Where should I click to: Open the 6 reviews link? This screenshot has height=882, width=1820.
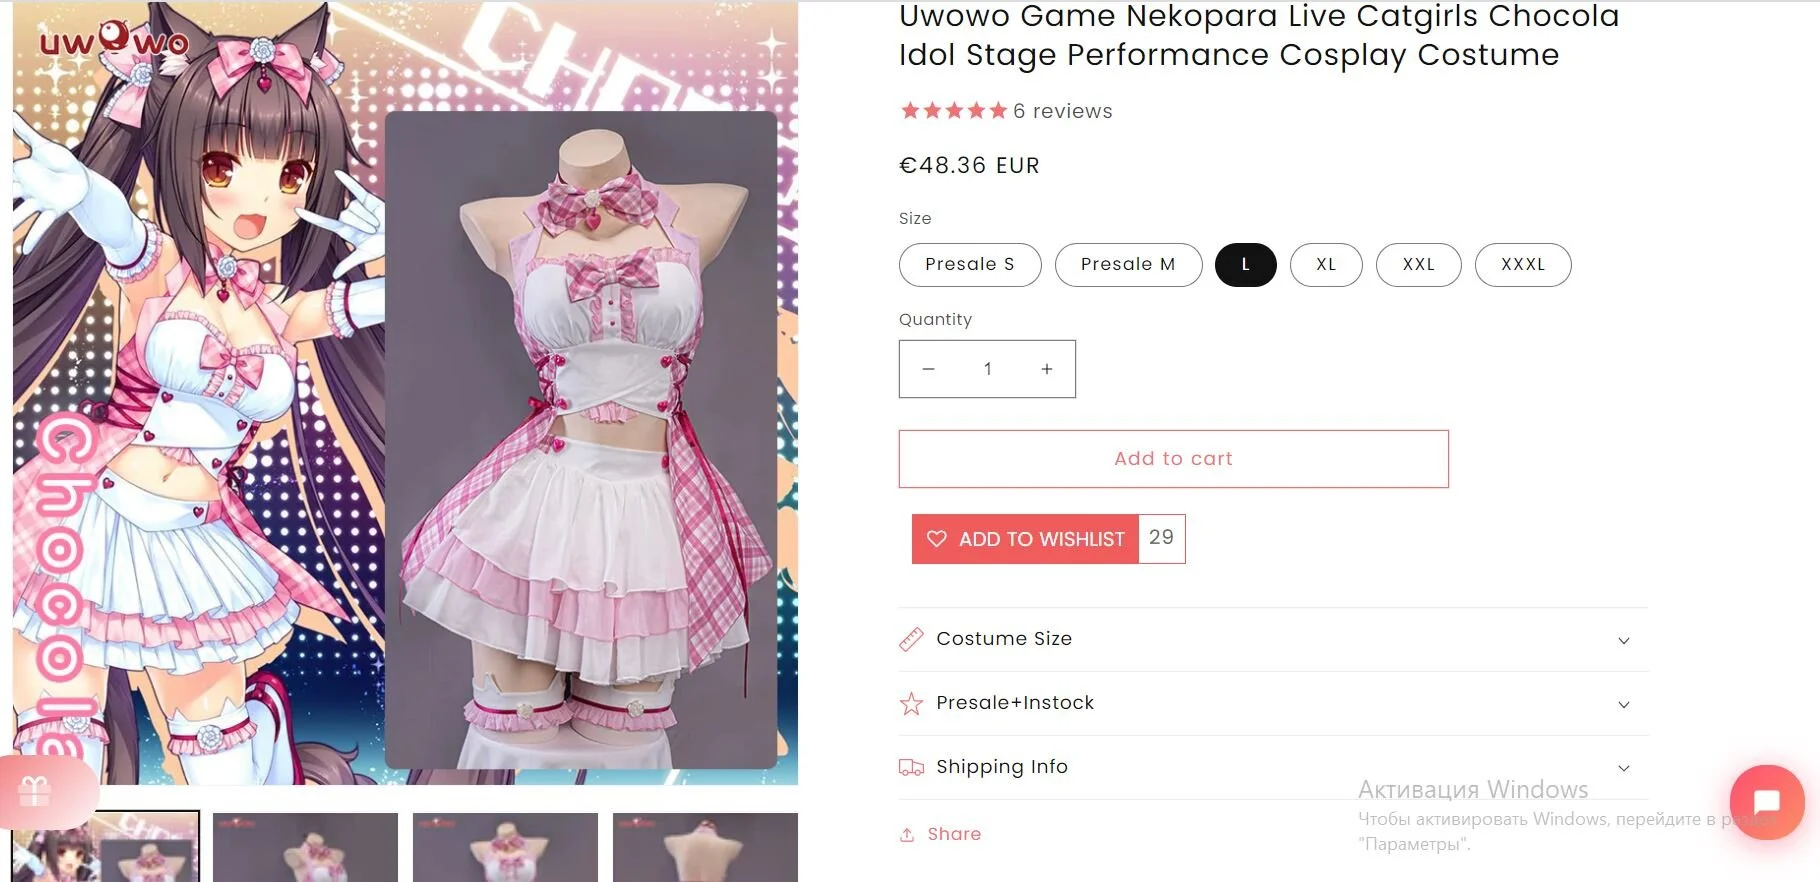1062,111
